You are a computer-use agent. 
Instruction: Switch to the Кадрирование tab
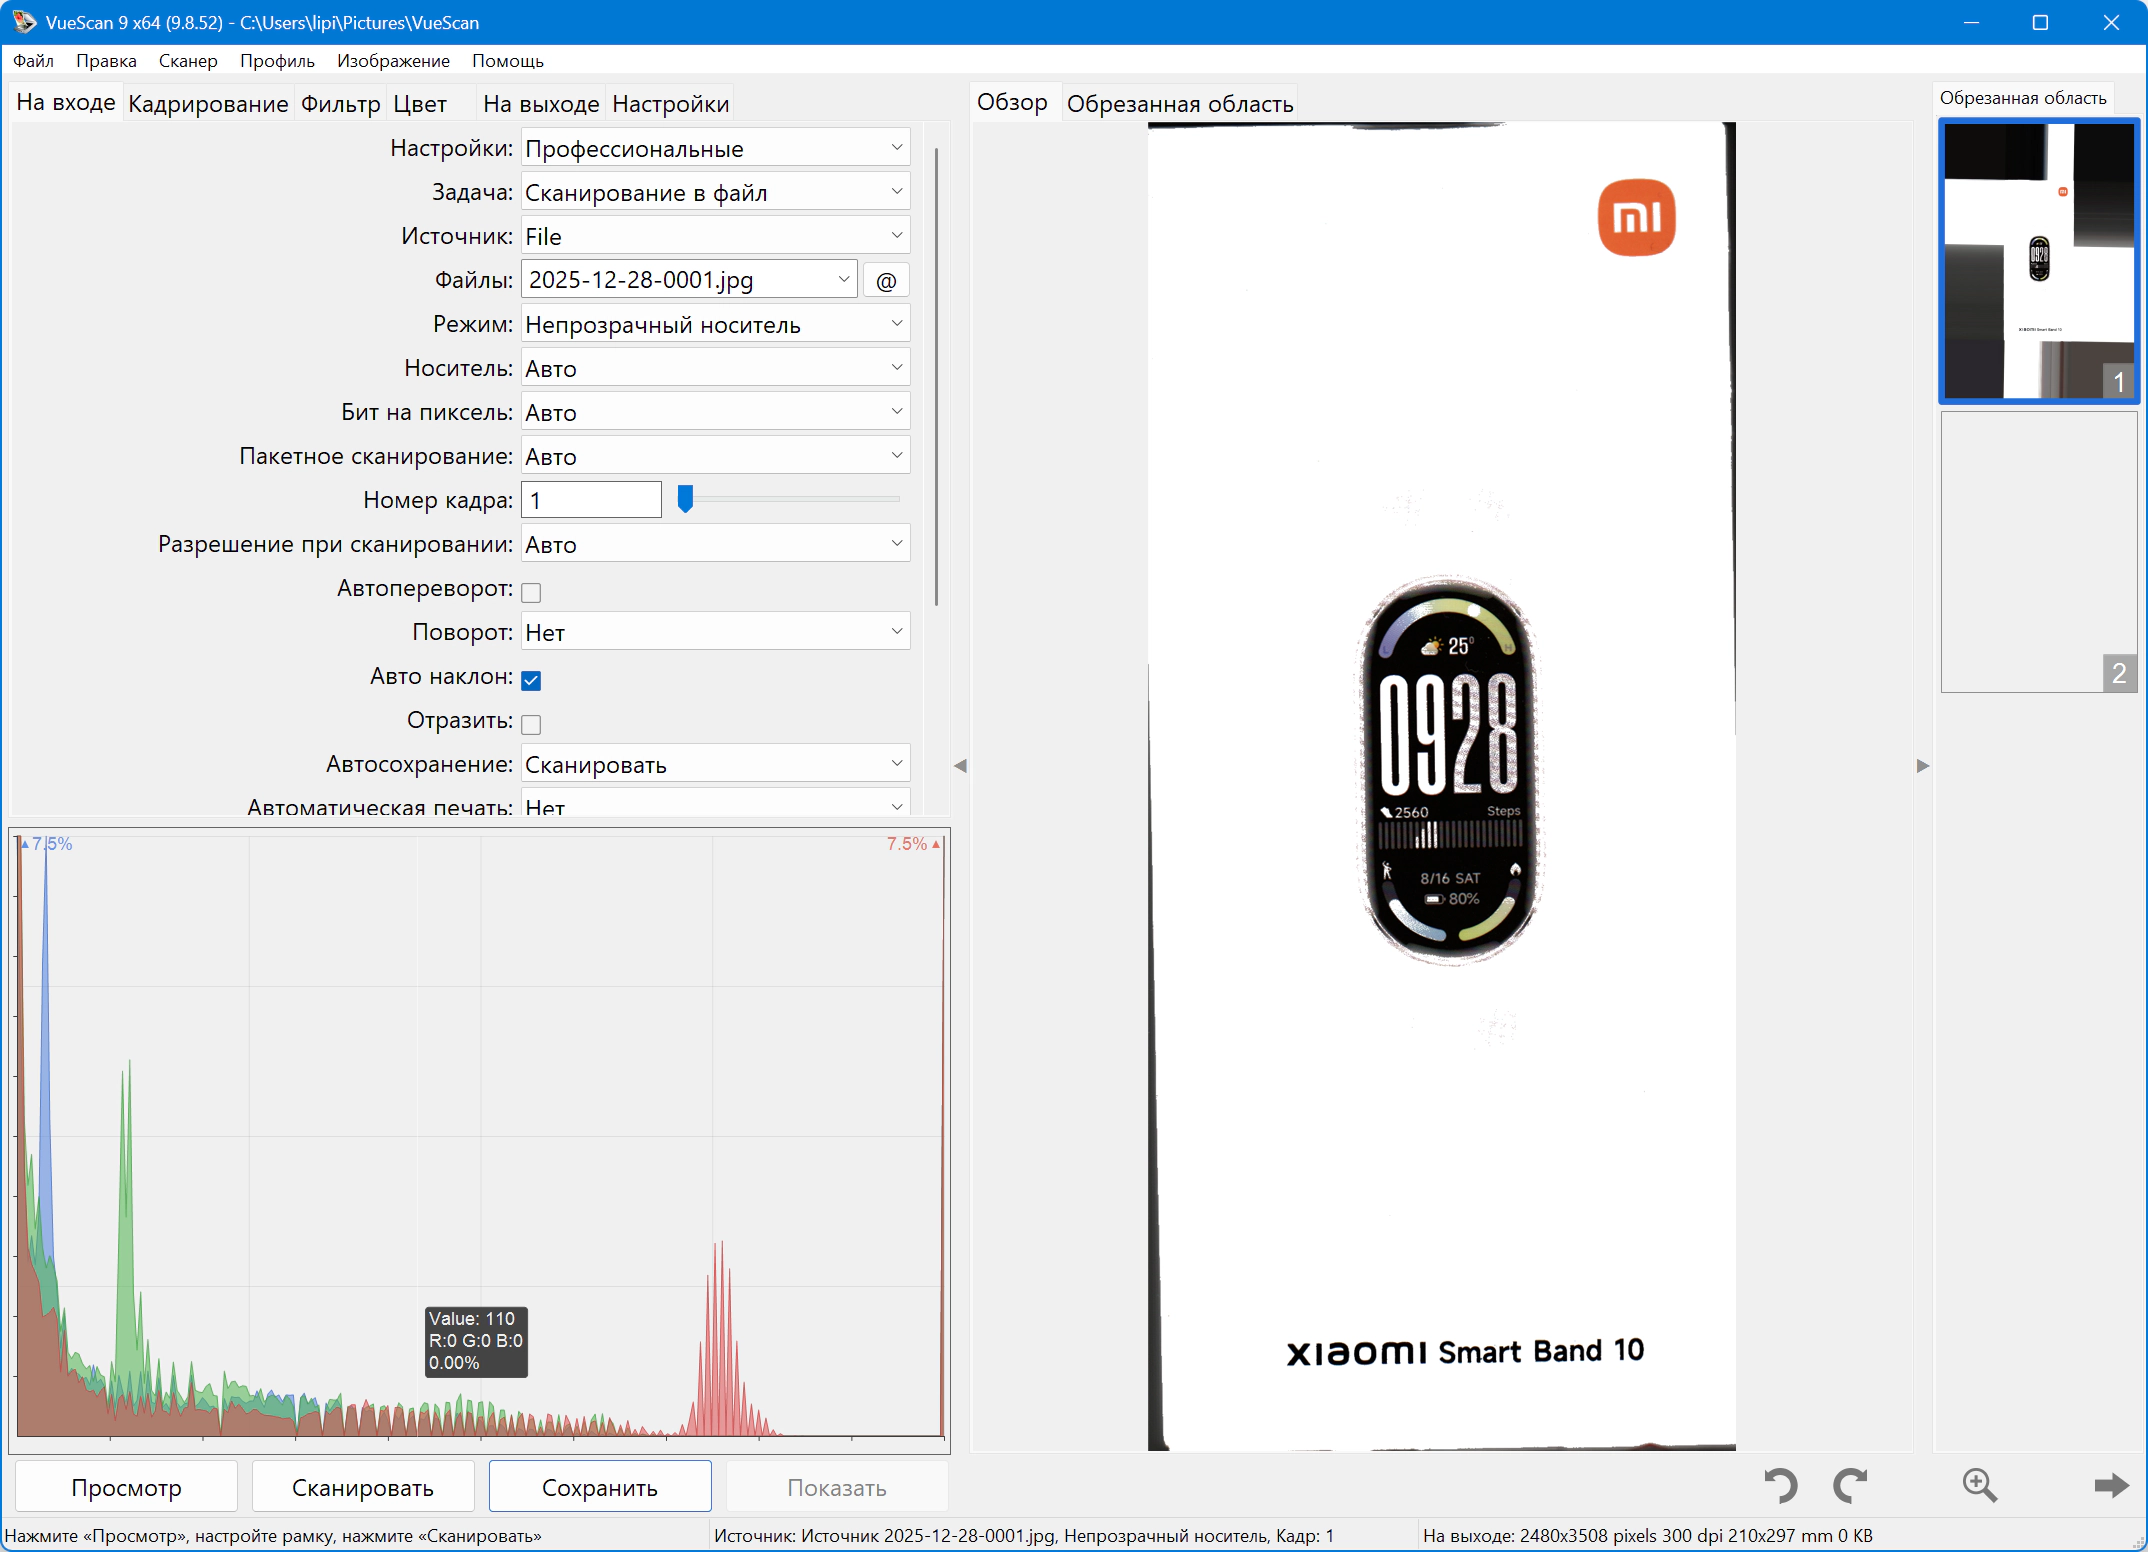[x=208, y=104]
